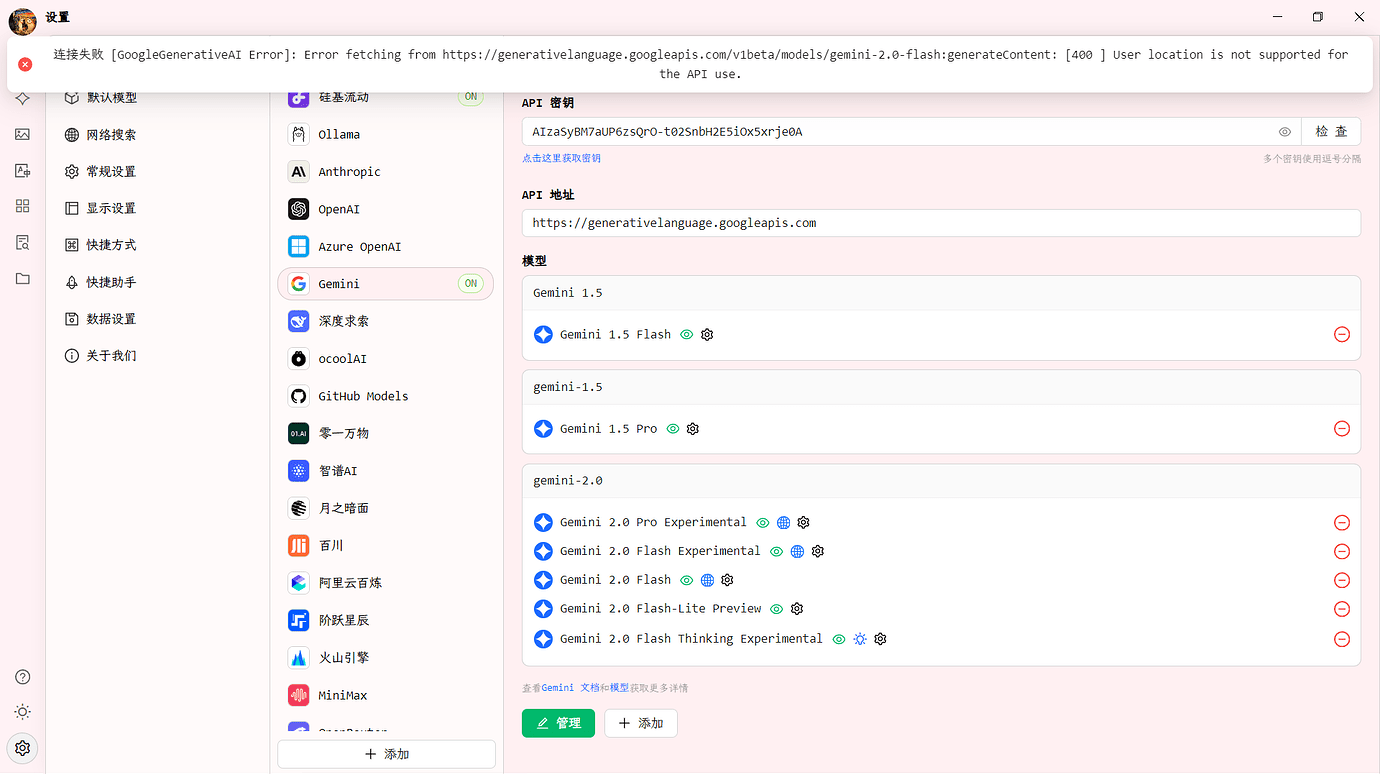Select the Azure OpenAI provider
The height and width of the screenshot is (774, 1380).
tap(385, 246)
